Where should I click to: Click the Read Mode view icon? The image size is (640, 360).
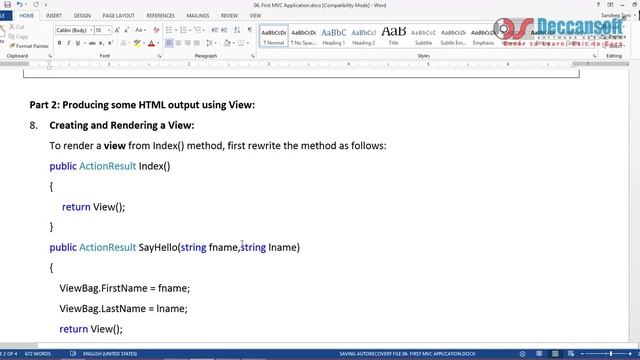[x=539, y=354]
